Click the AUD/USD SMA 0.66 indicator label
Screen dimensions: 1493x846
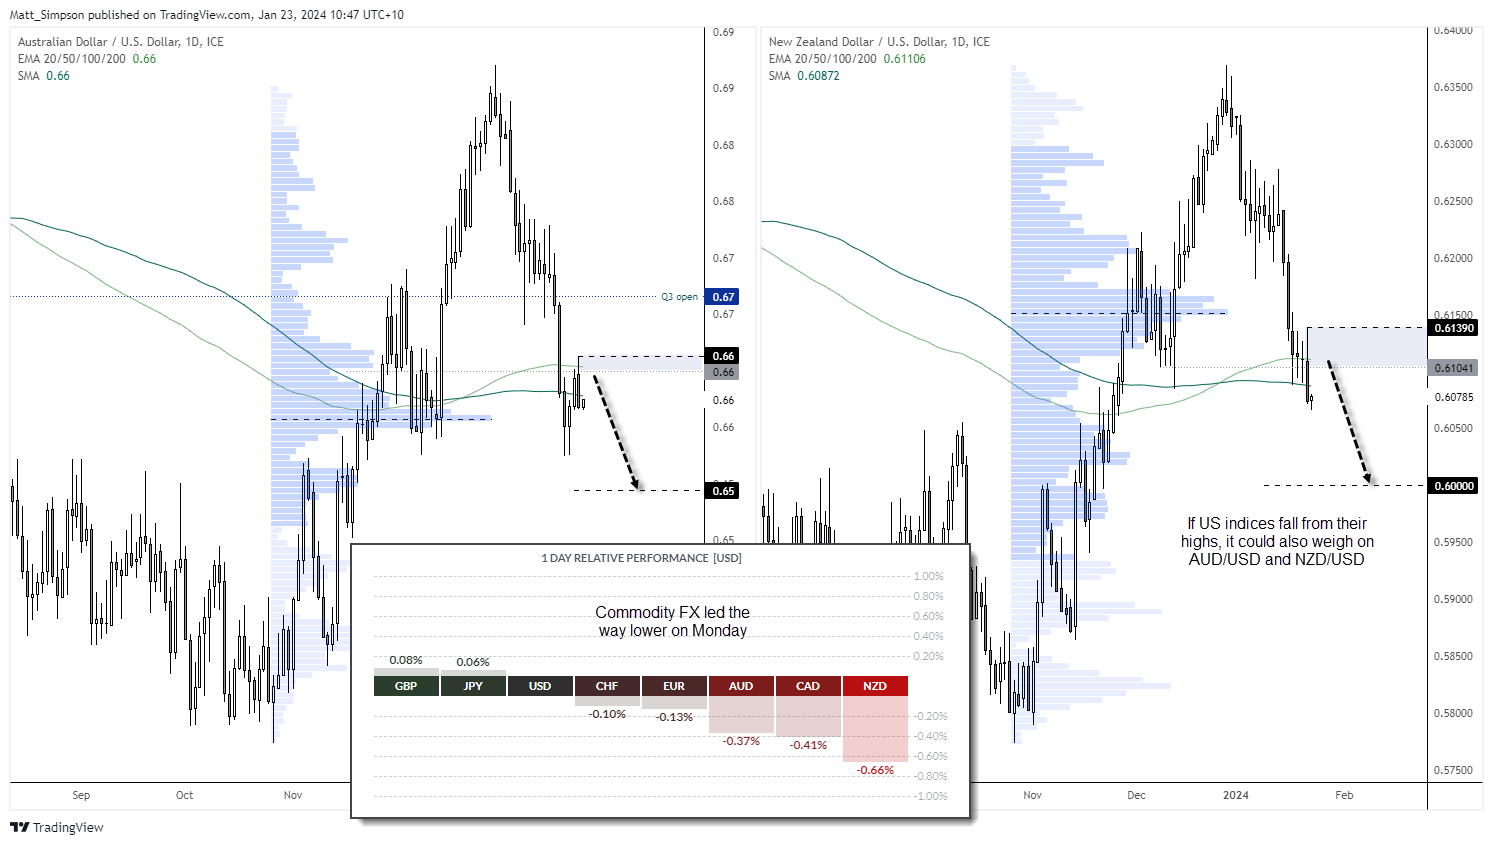44,76
